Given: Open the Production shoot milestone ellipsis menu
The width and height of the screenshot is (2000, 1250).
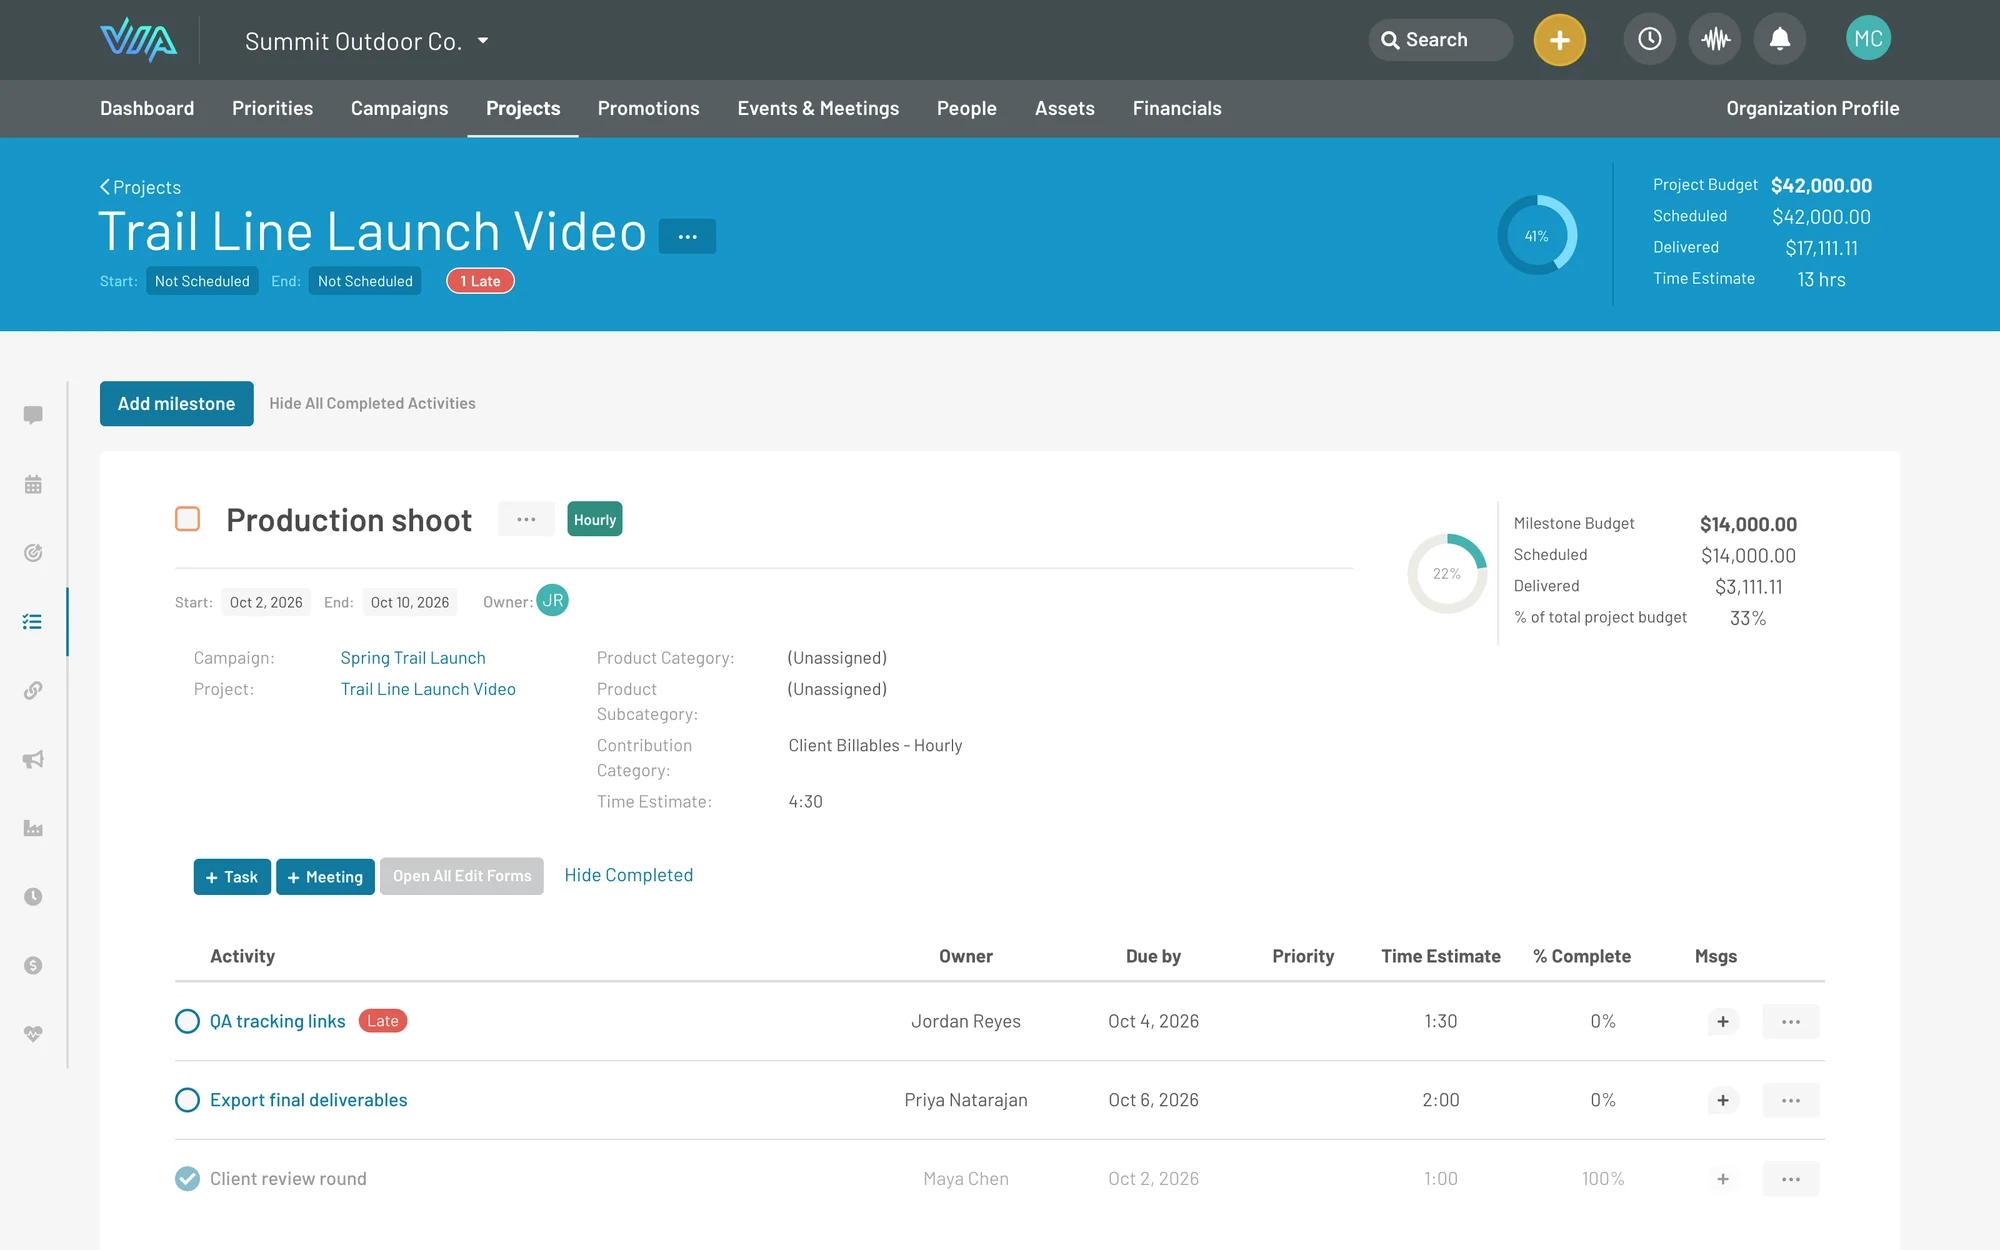Looking at the screenshot, I should click(526, 519).
